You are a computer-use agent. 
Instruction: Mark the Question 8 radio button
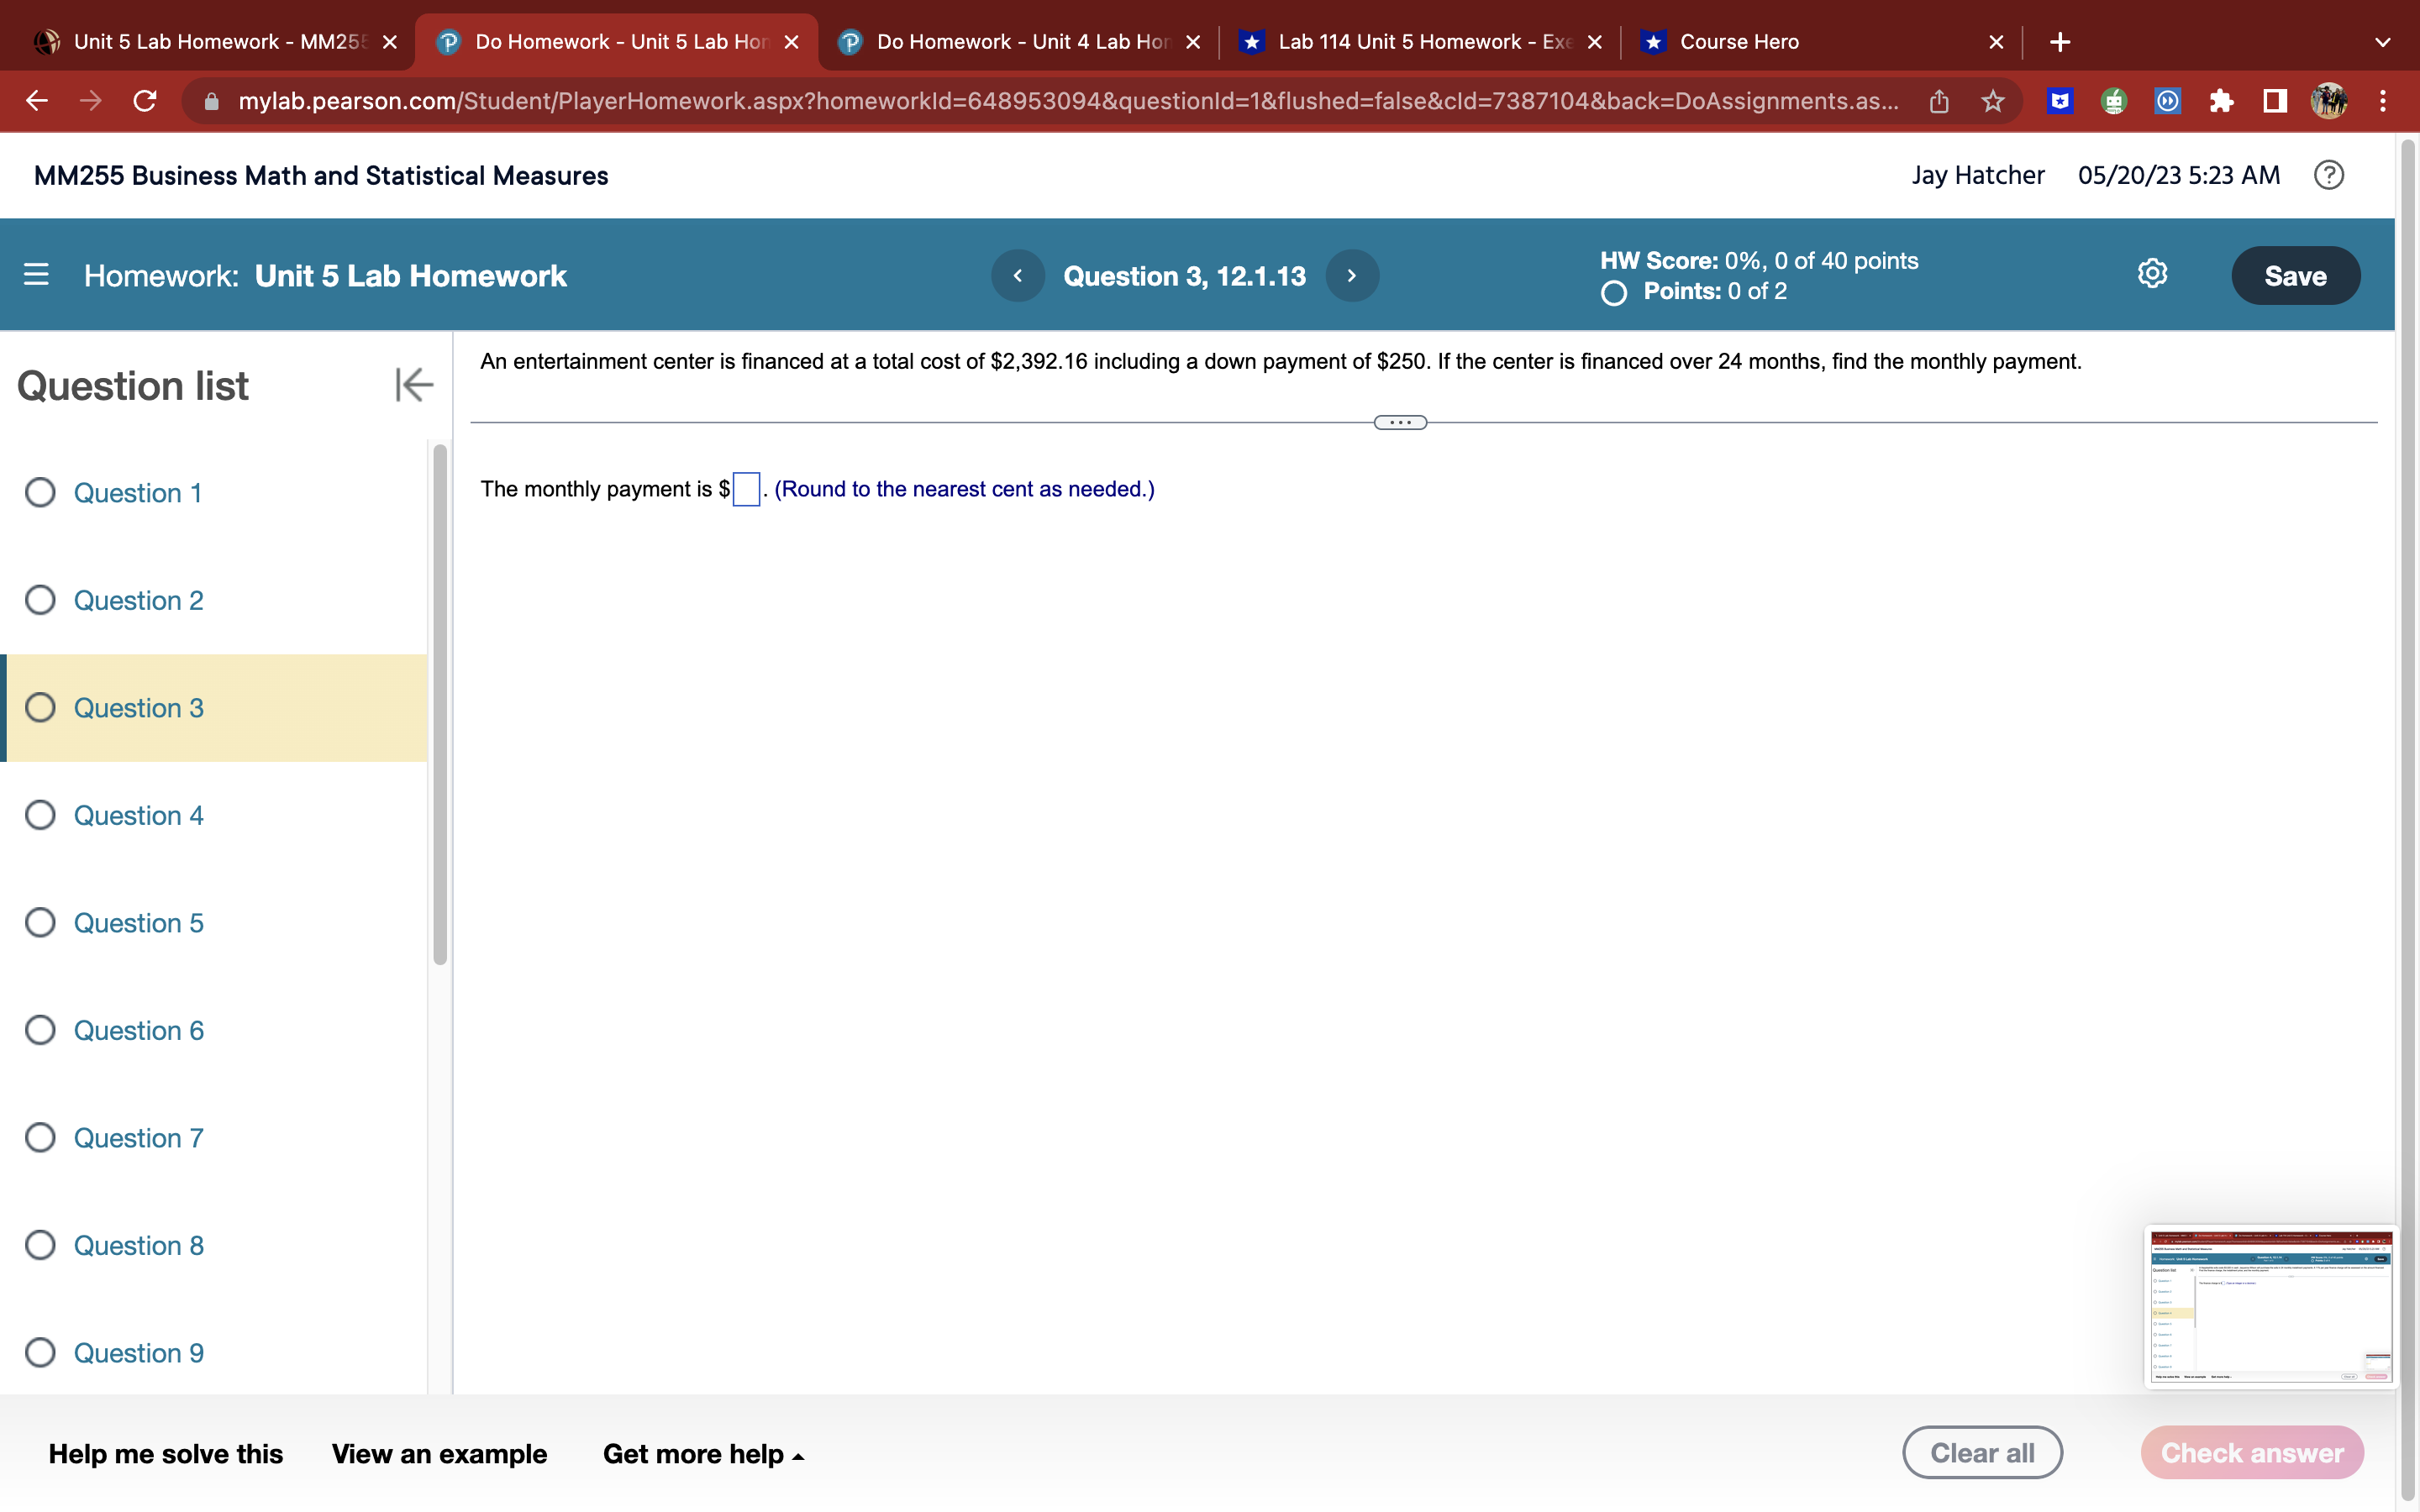pos(40,1244)
